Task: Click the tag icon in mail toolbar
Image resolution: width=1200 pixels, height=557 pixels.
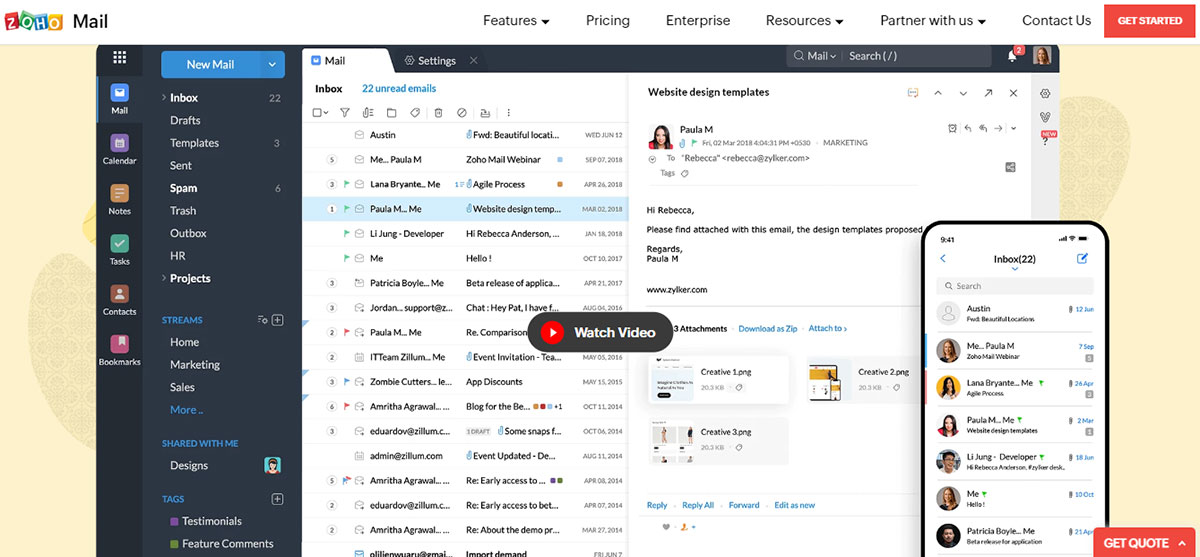Action: click(414, 113)
